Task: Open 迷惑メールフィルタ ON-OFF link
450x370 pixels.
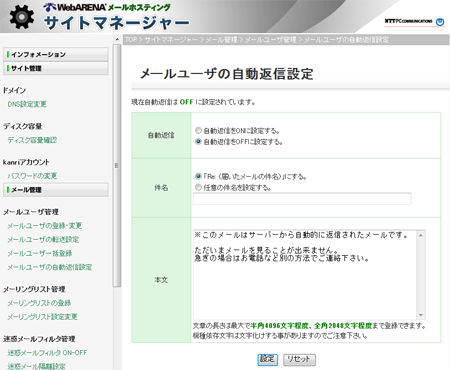Action: pos(47,352)
